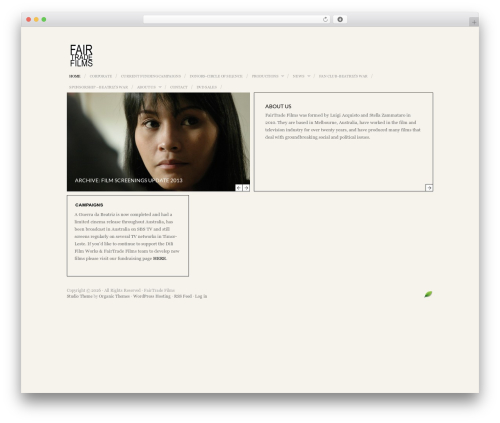Viewport: 500px width, 423px height.
Task: Open the DVD Sales menu item
Action: [207, 87]
